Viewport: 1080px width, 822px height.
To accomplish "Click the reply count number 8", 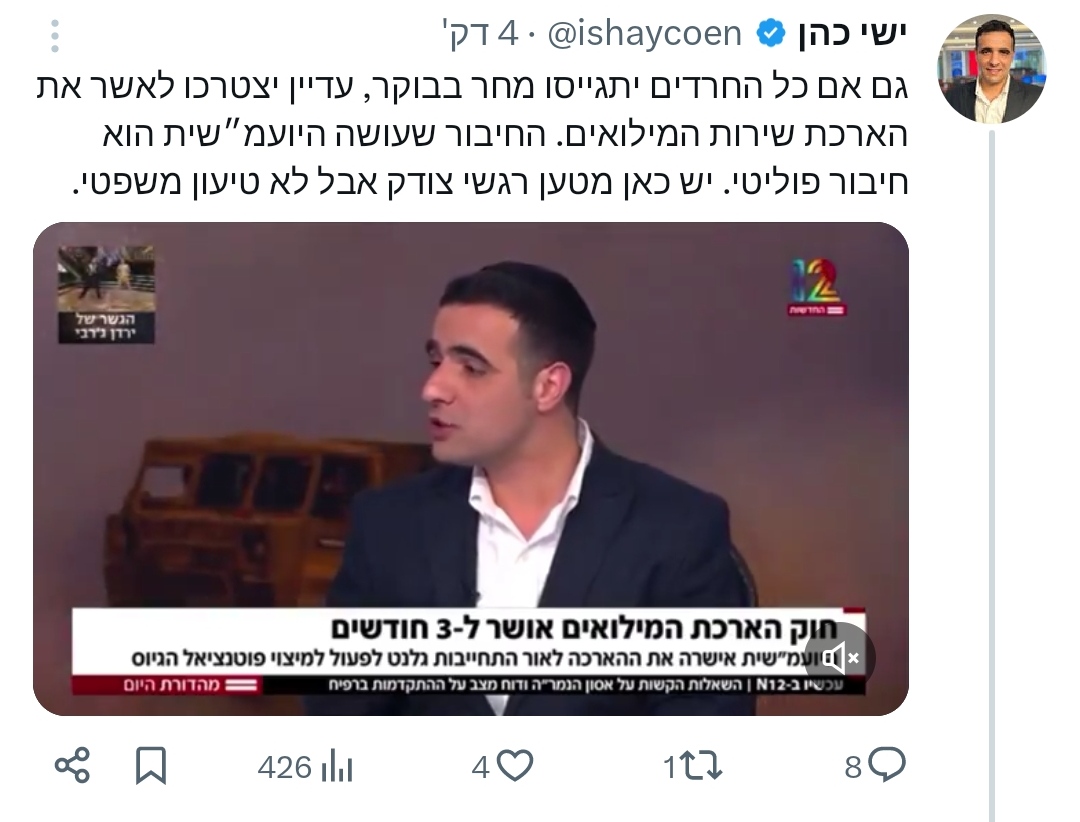I will point(853,767).
